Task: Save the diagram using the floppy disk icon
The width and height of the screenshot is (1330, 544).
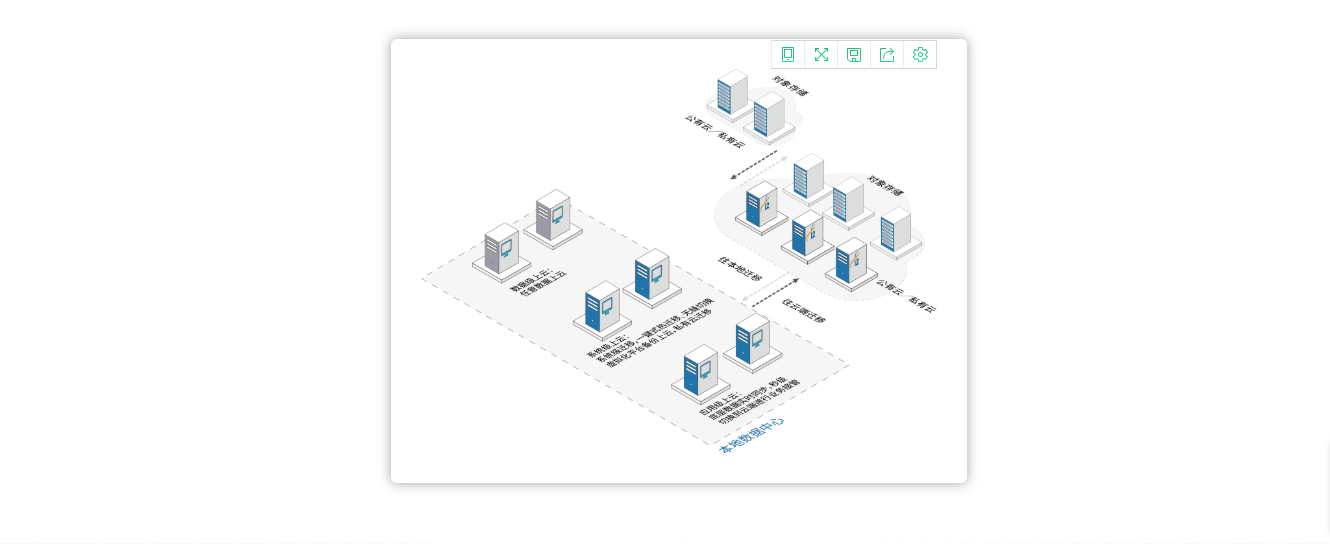Action: pyautogui.click(x=854, y=55)
